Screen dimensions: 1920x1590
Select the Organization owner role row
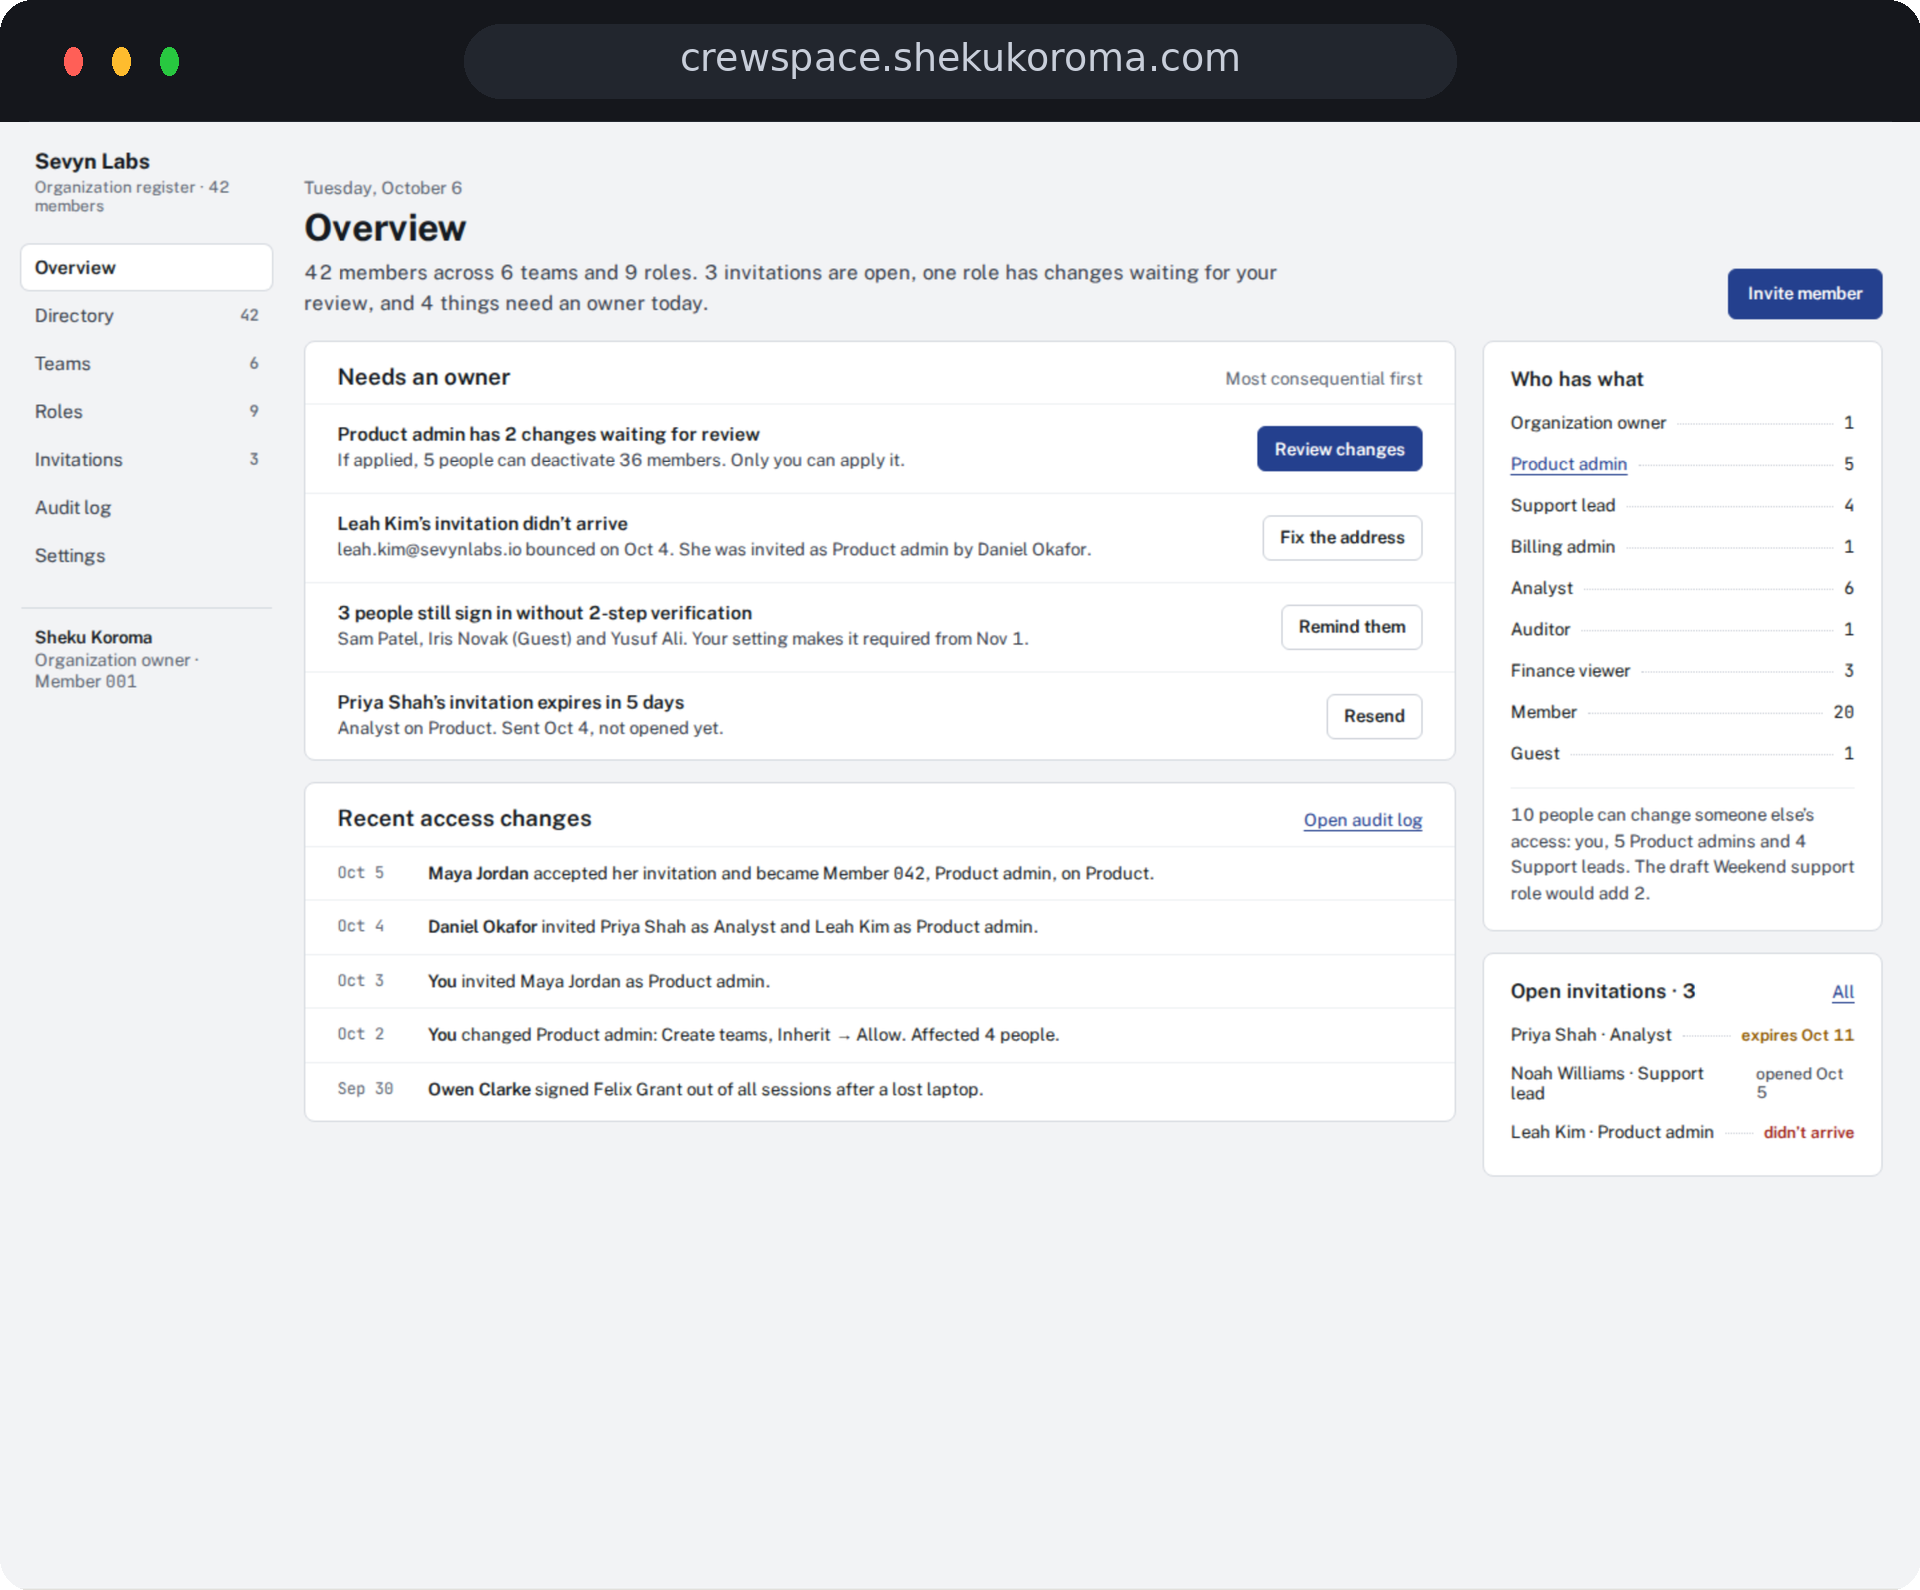pyautogui.click(x=1682, y=423)
